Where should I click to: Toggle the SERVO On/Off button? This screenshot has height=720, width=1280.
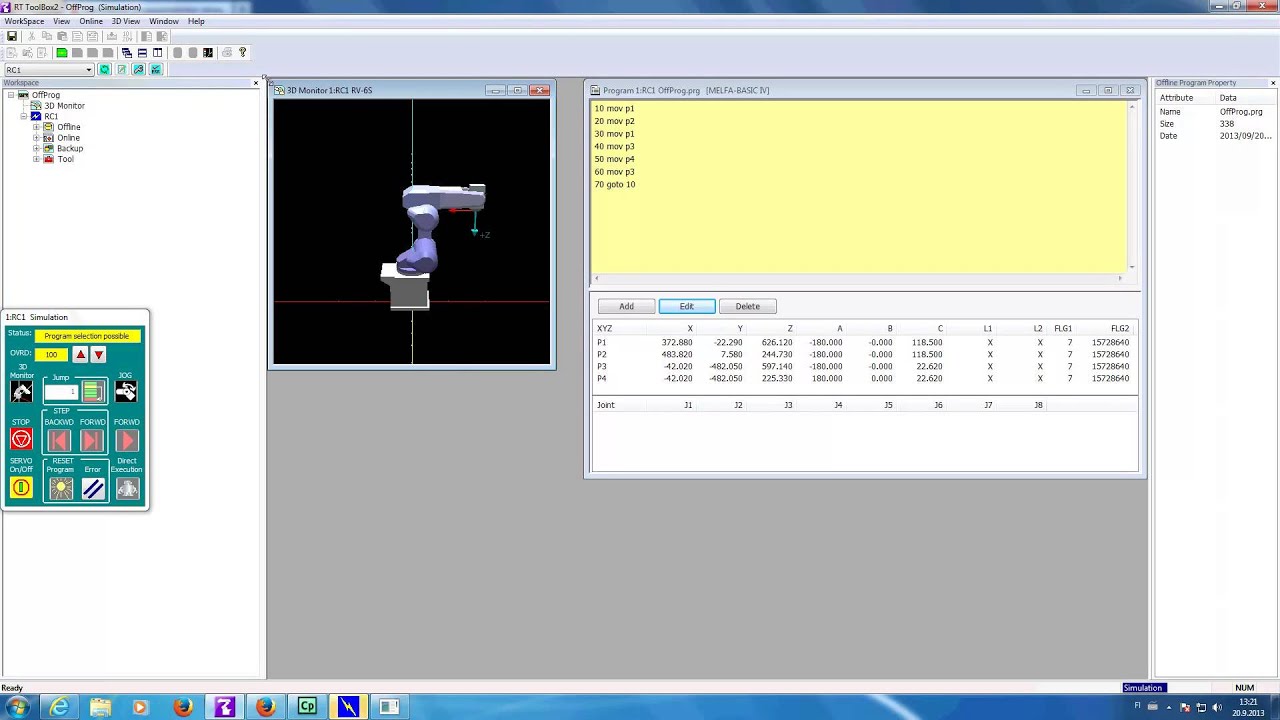[x=21, y=488]
